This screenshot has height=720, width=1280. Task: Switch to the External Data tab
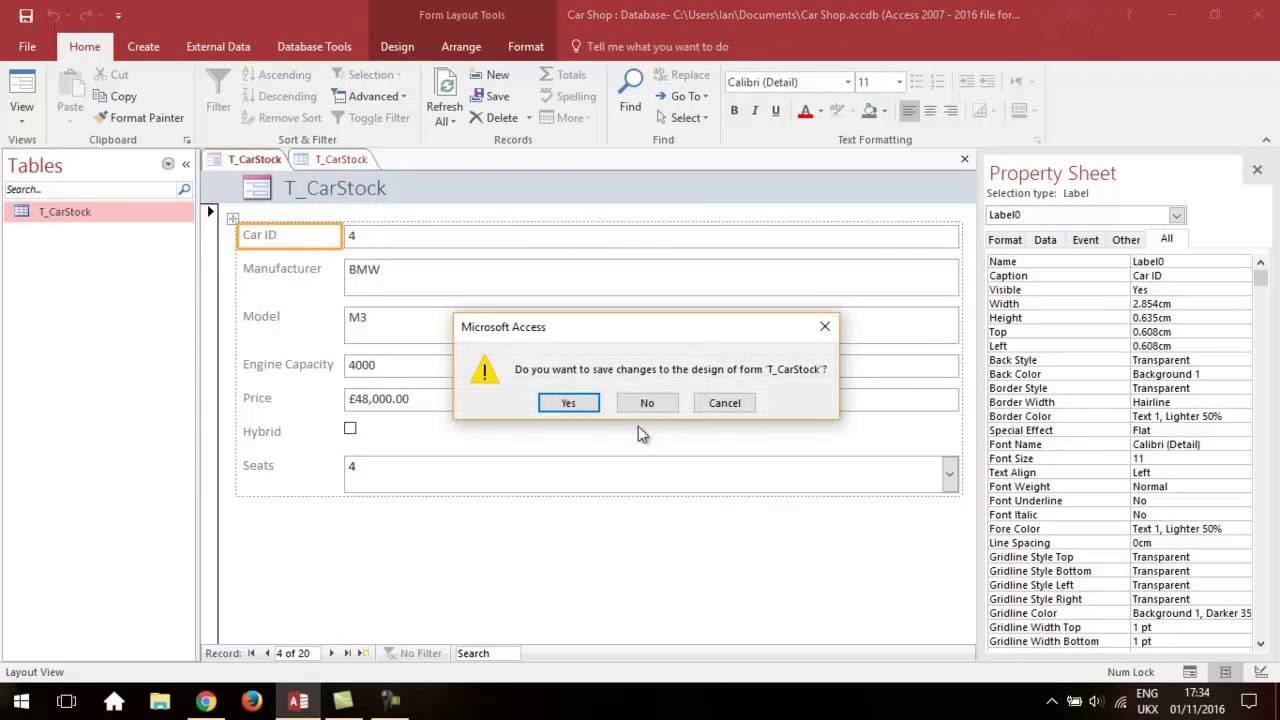coord(218,46)
